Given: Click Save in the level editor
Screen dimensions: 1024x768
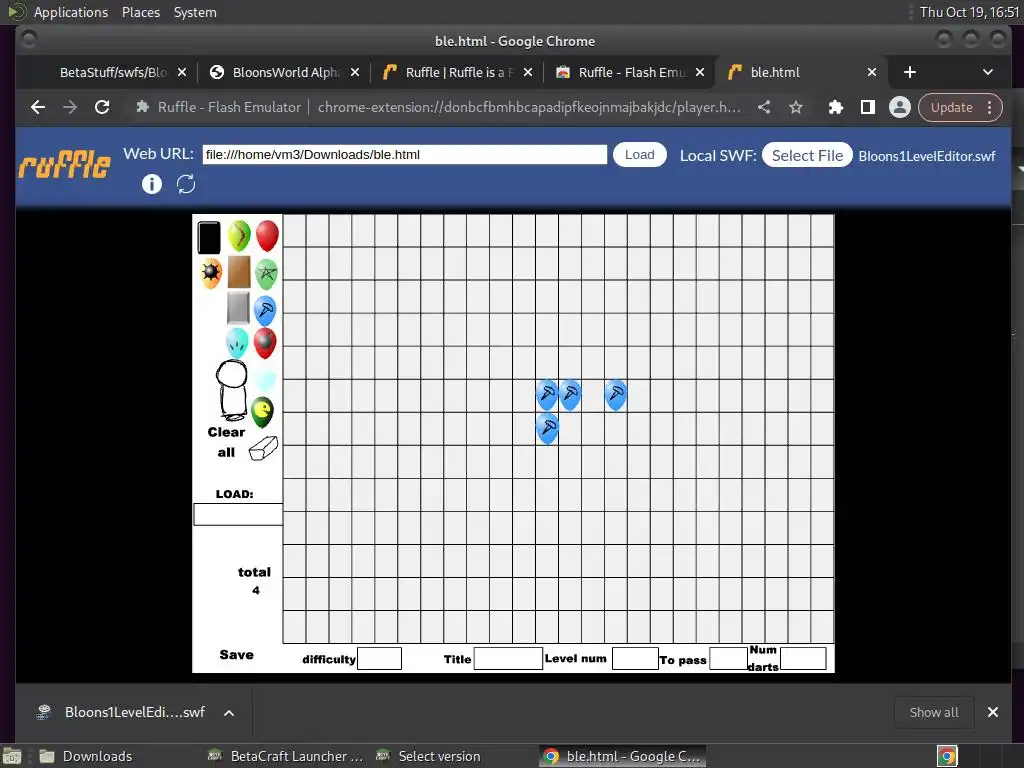Looking at the screenshot, I should (236, 655).
